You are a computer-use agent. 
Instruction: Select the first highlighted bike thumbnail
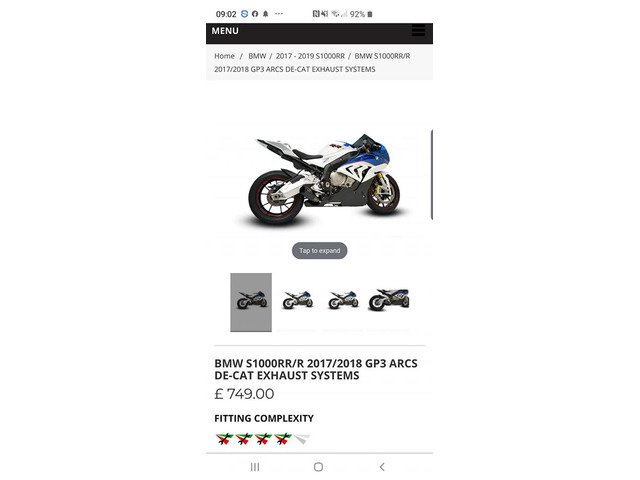(x=251, y=302)
